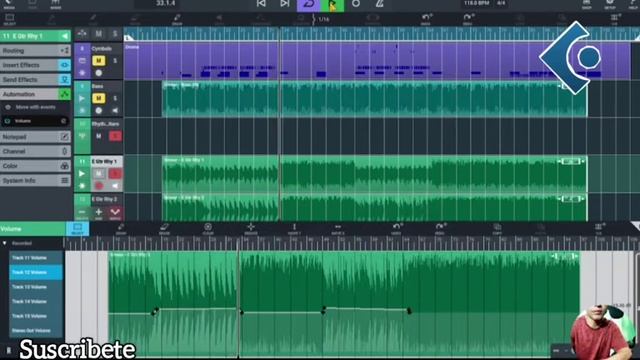
Task: Open the Color section
Action: click(36, 166)
